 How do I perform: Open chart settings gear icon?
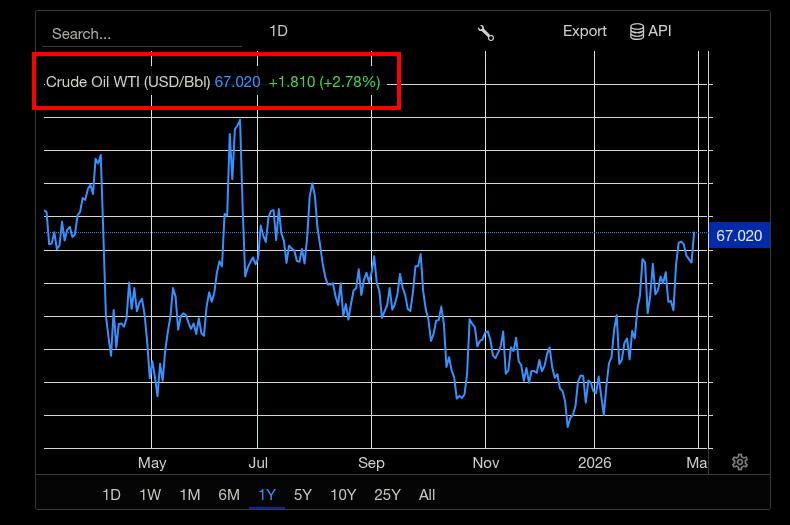tap(740, 462)
